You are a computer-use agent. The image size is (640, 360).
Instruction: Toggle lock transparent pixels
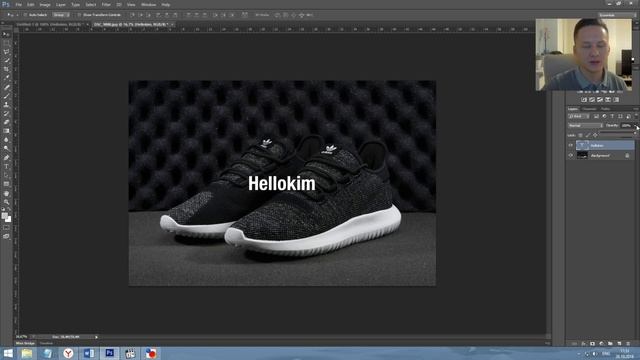pyautogui.click(x=580, y=135)
